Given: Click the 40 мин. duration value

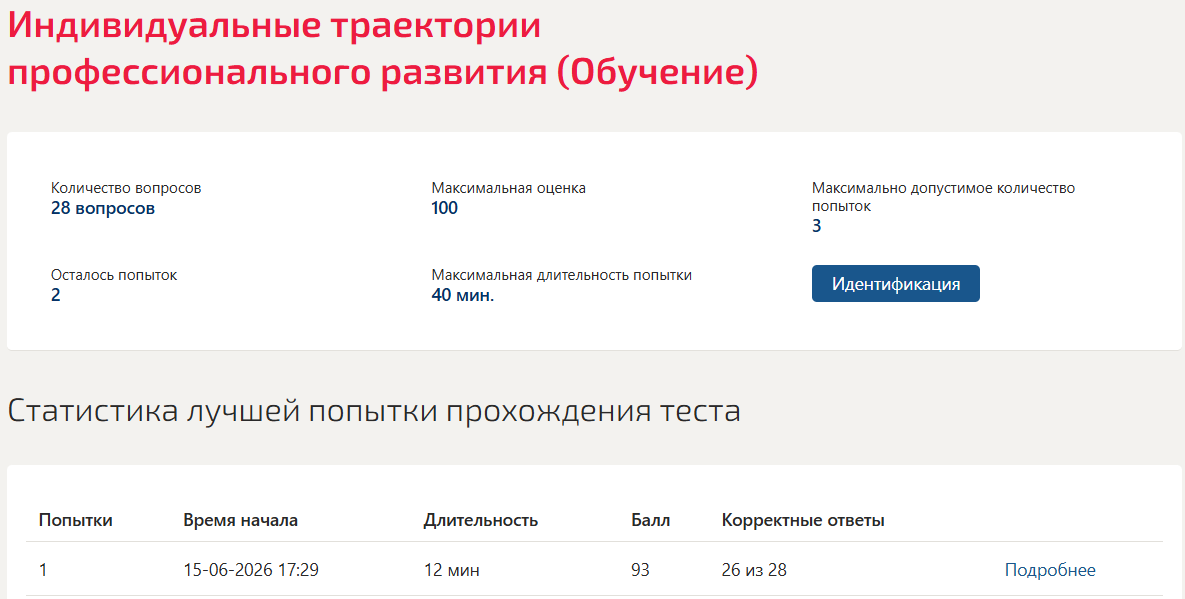Looking at the screenshot, I should tap(463, 295).
